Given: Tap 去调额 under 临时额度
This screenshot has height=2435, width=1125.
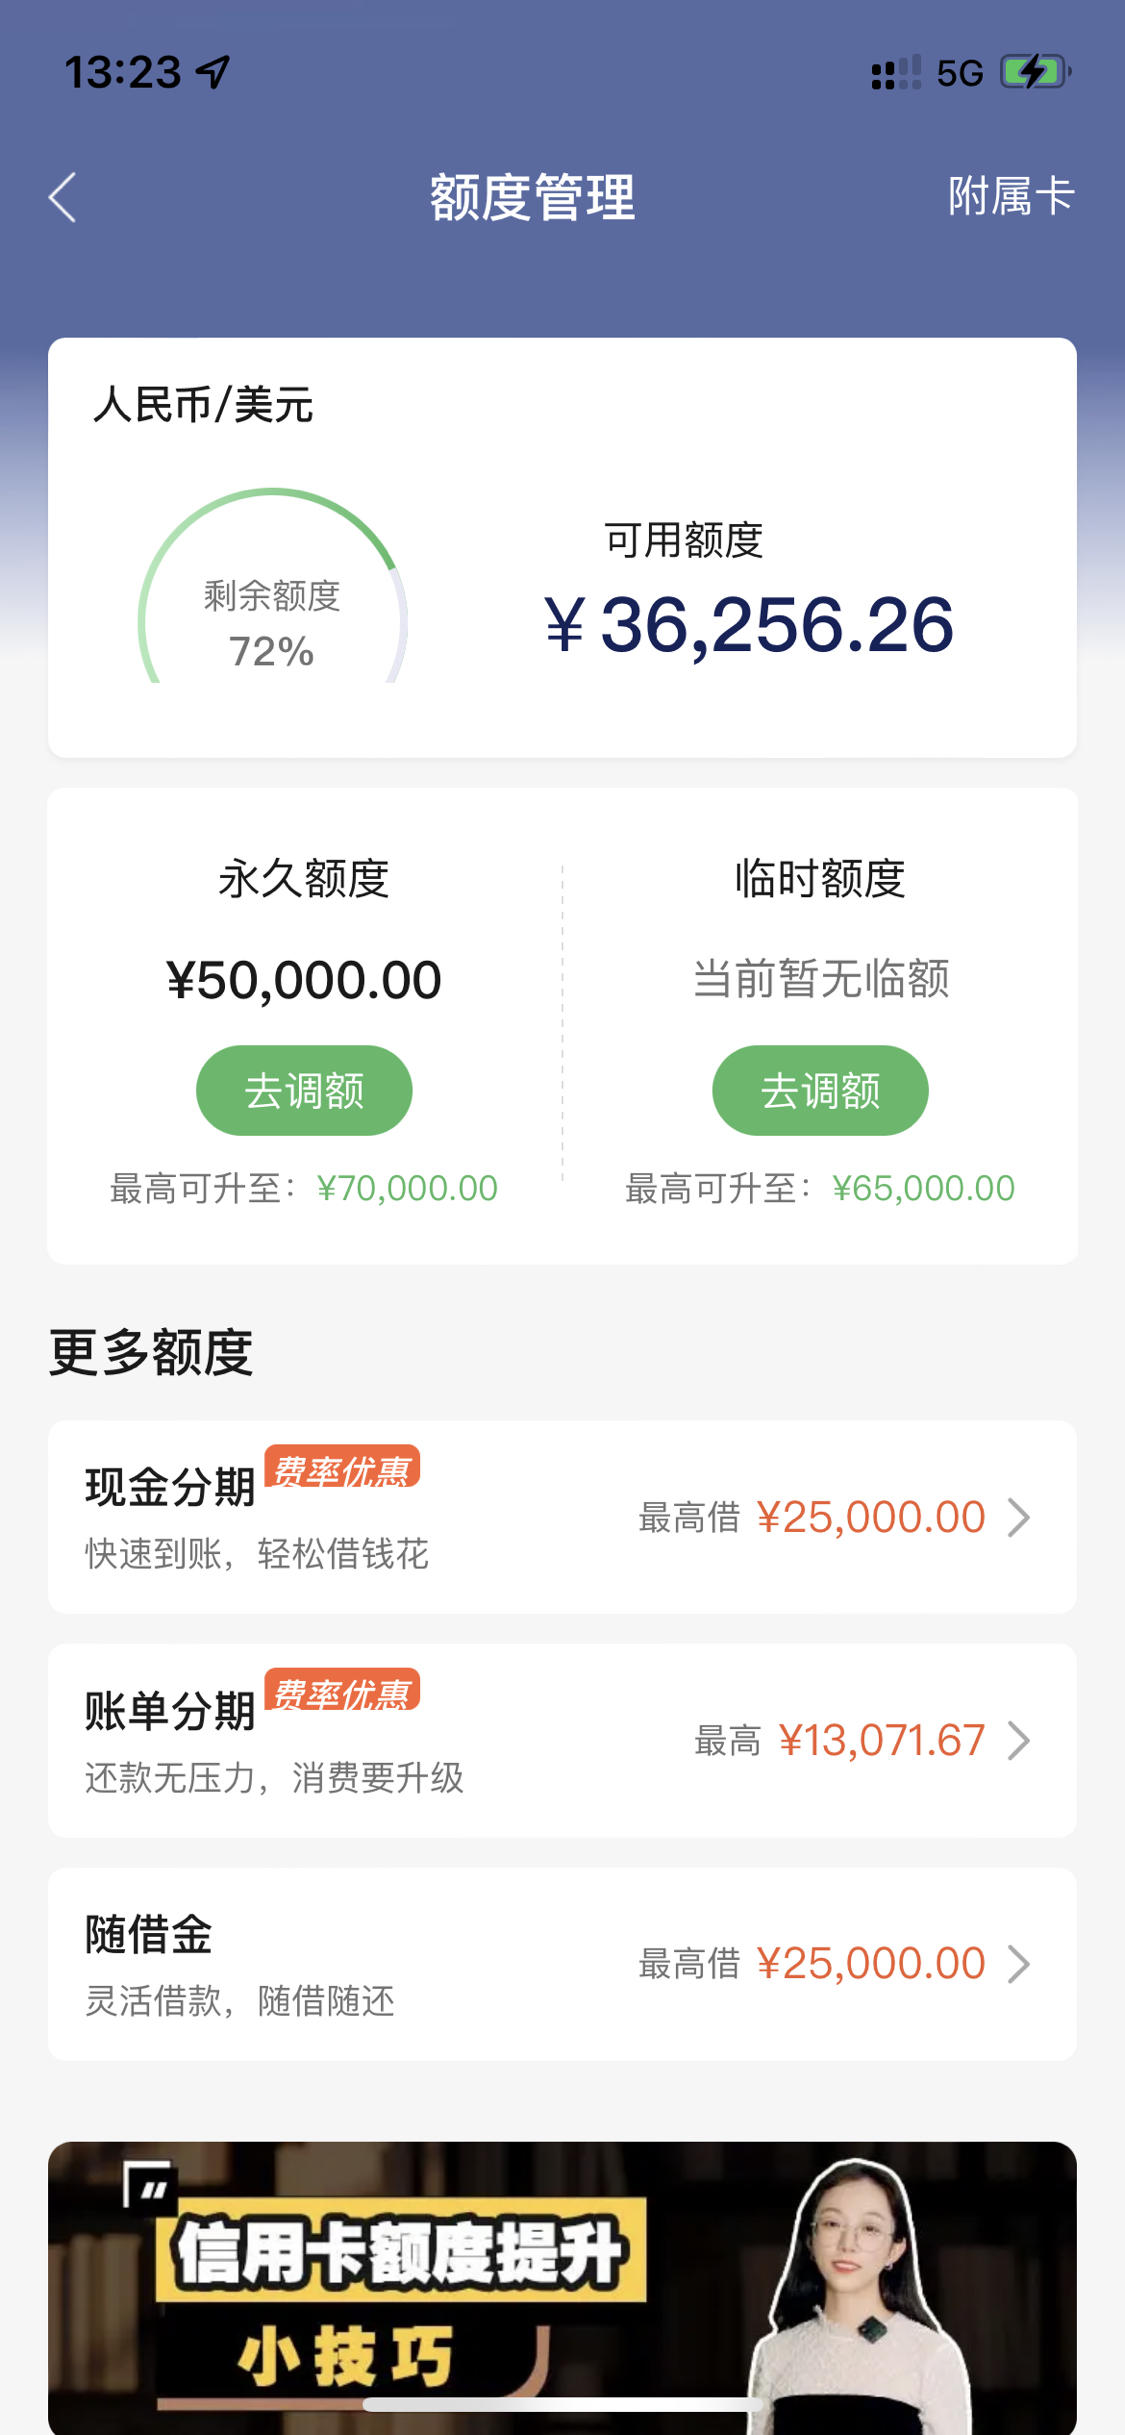Looking at the screenshot, I should coord(820,1090).
